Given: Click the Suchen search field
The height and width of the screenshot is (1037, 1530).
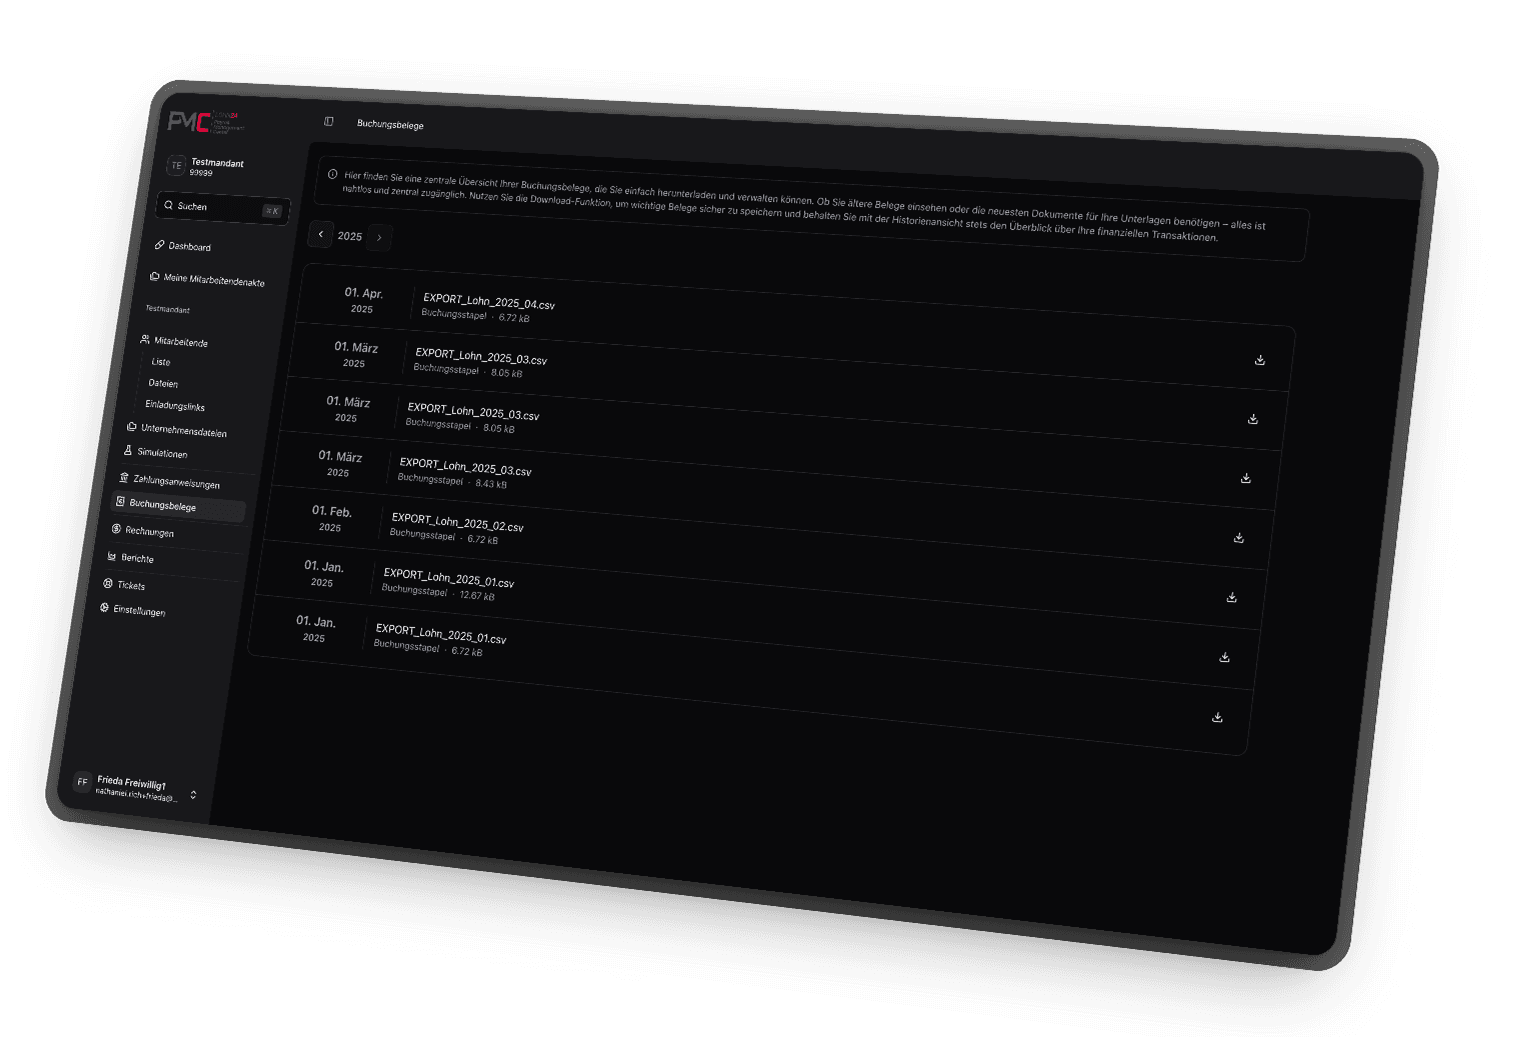Looking at the screenshot, I should [x=222, y=207].
